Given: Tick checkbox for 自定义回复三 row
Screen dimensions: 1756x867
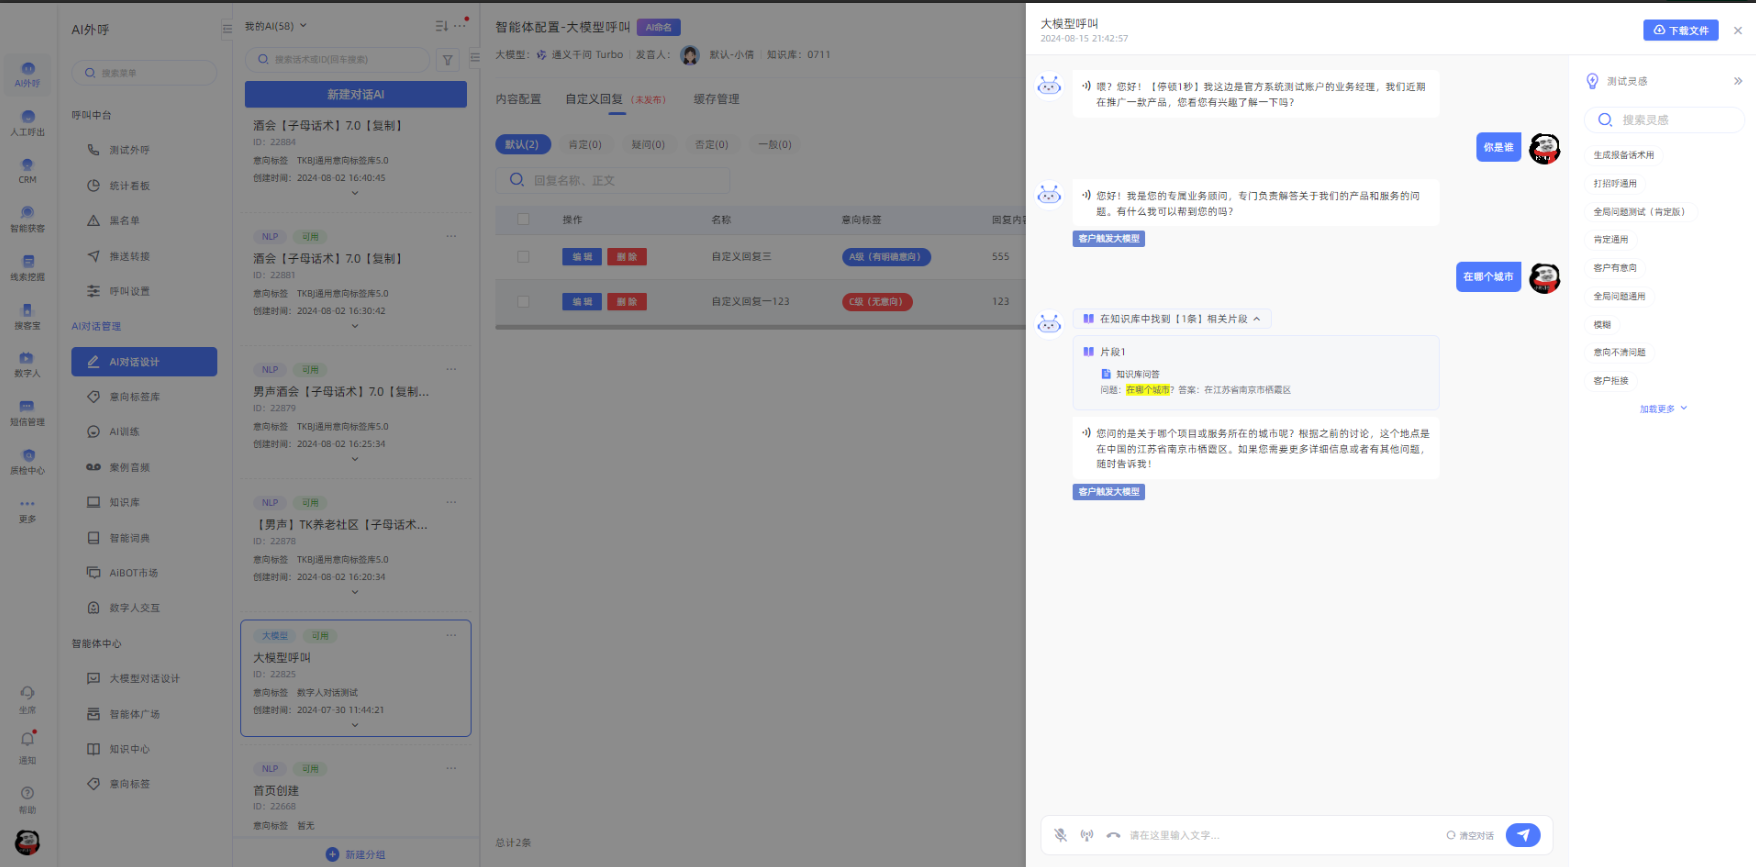Looking at the screenshot, I should [523, 257].
